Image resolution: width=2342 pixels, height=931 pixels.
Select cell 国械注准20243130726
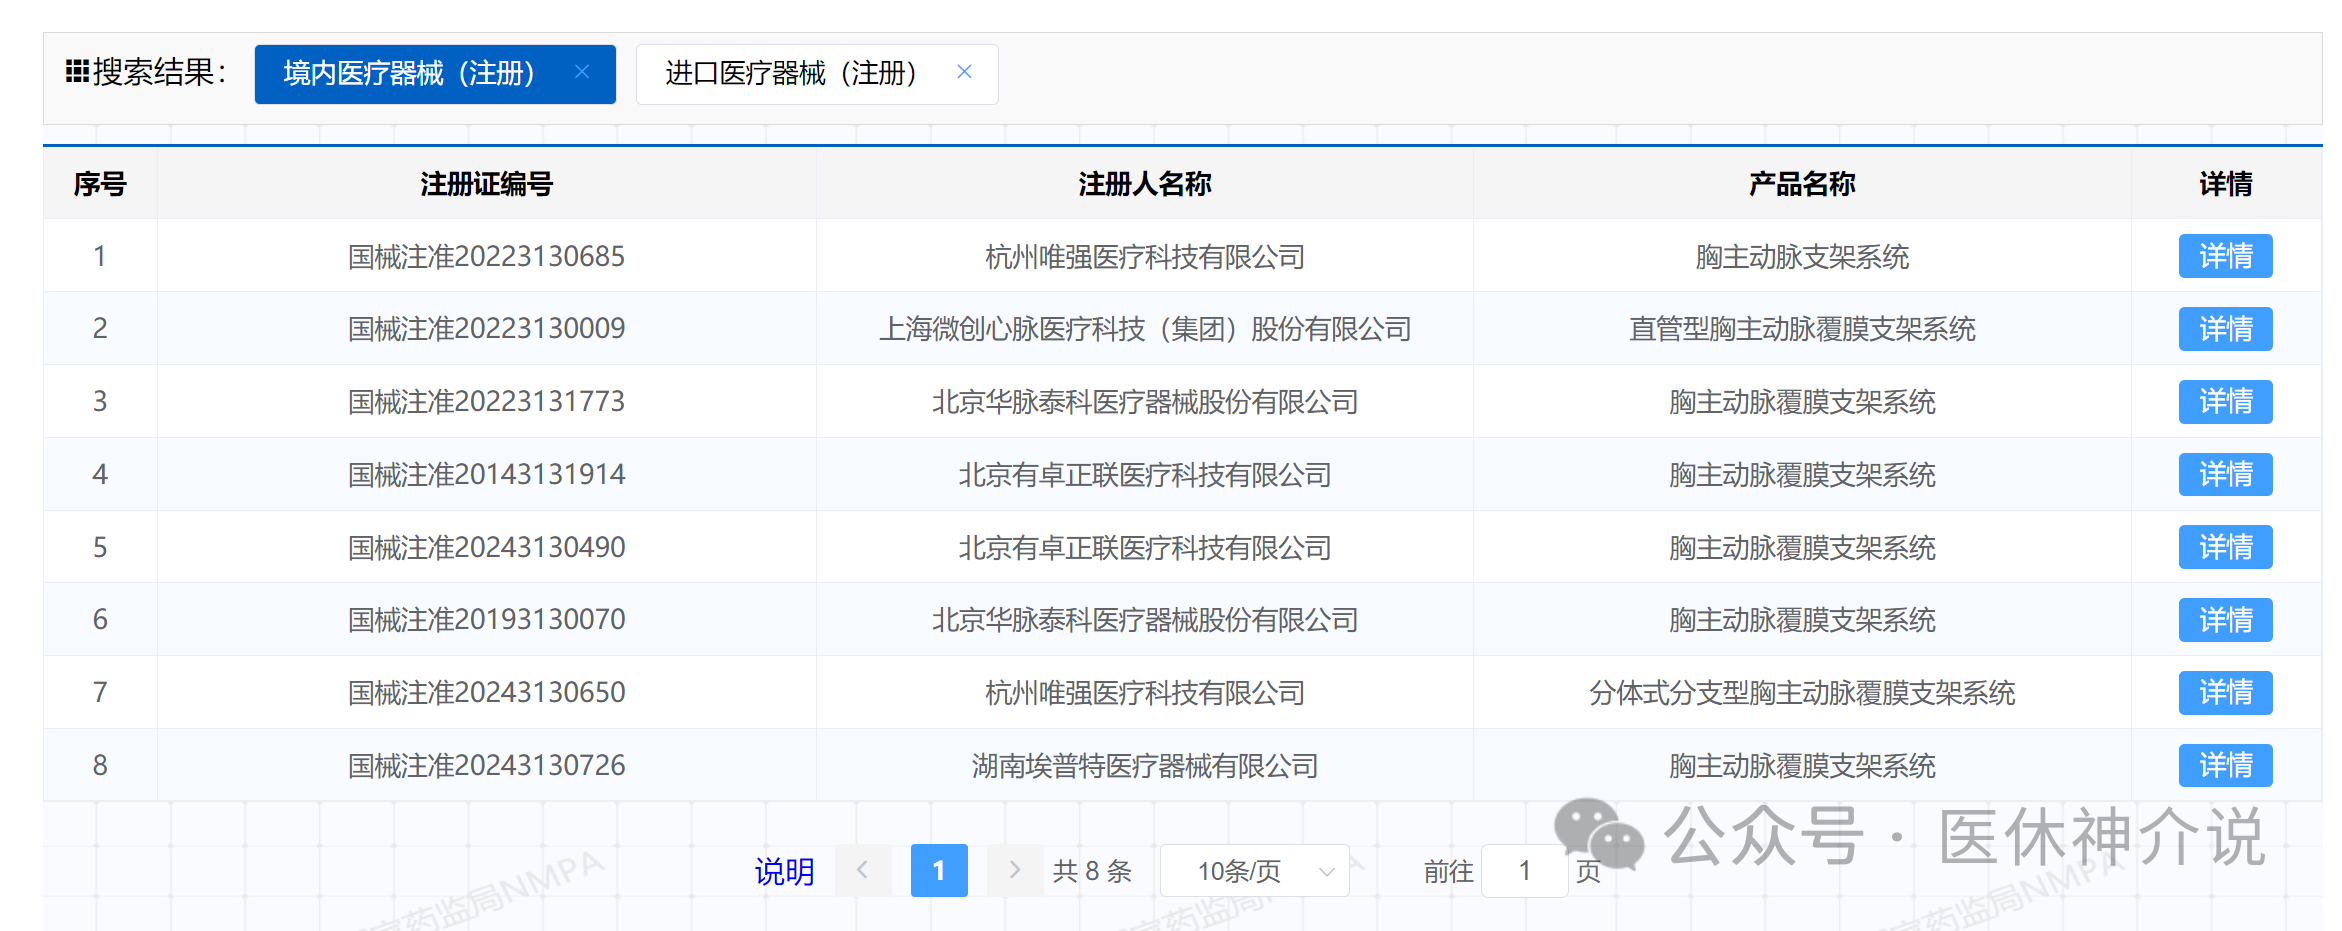[486, 766]
